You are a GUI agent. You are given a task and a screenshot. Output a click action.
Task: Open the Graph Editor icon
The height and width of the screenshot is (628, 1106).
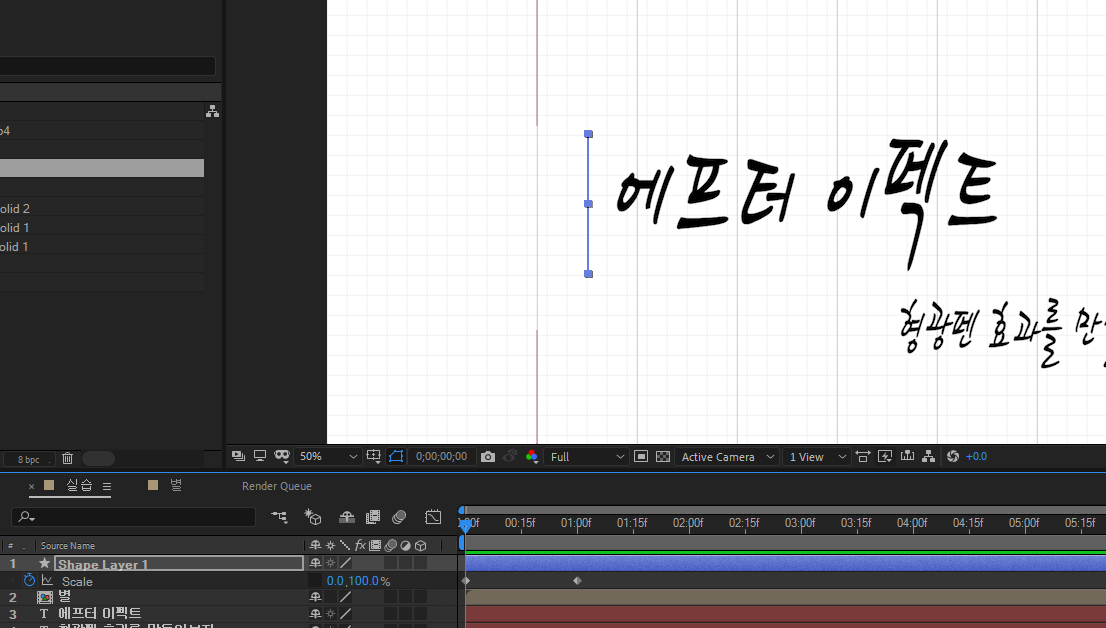433,517
